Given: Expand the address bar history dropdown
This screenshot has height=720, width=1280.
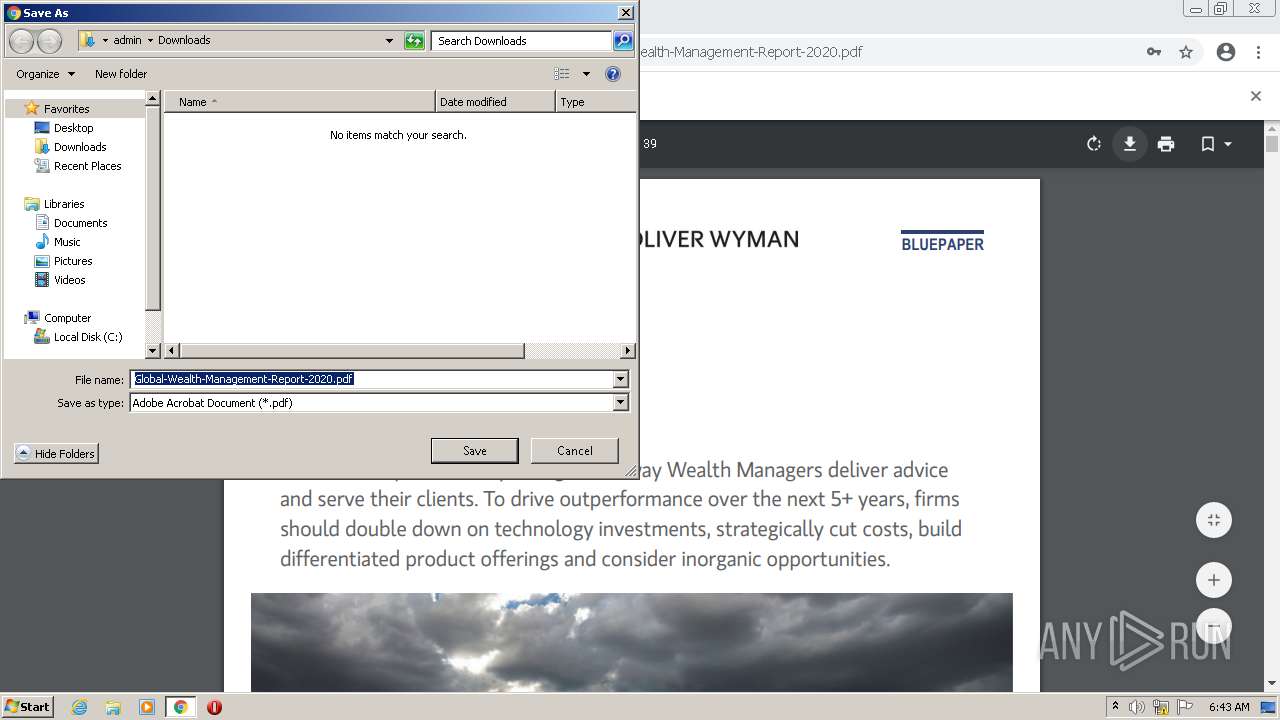Looking at the screenshot, I should click(x=390, y=41).
